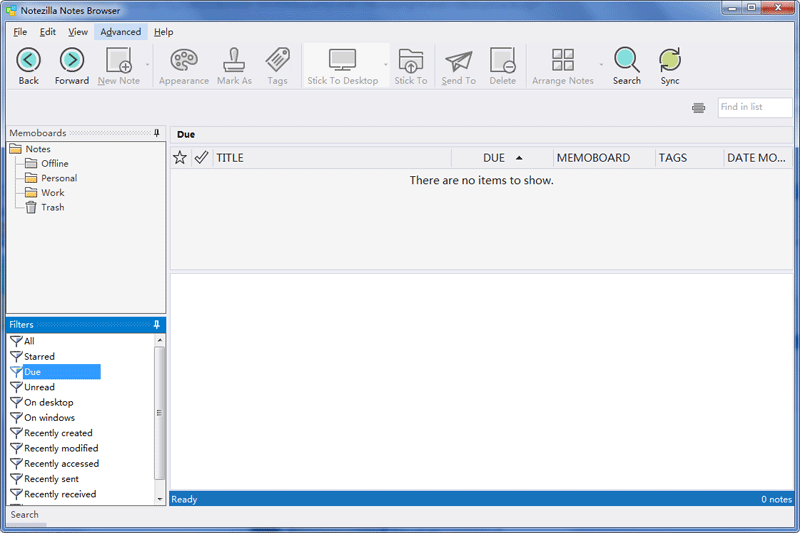This screenshot has width=800, height=533.
Task: Click the Back navigation icon
Action: [x=29, y=60]
